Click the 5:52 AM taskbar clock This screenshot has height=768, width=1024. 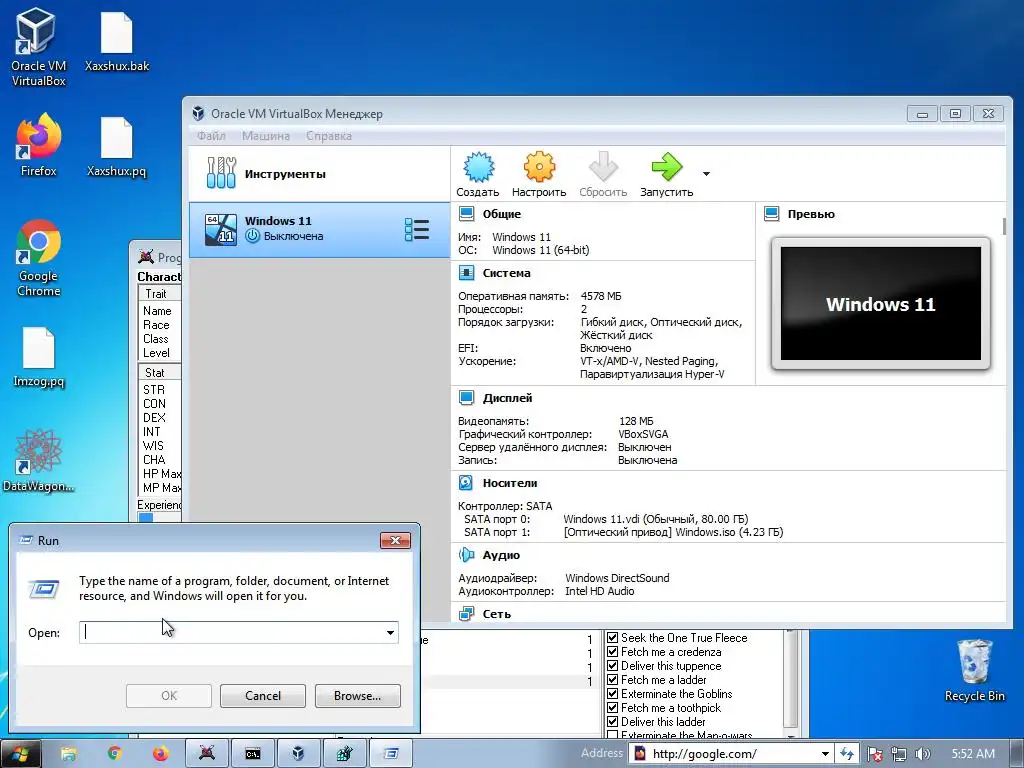pyautogui.click(x=973, y=754)
